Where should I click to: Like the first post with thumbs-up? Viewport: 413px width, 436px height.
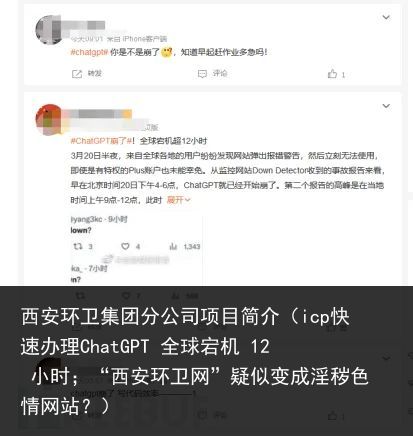pyautogui.click(x=332, y=74)
